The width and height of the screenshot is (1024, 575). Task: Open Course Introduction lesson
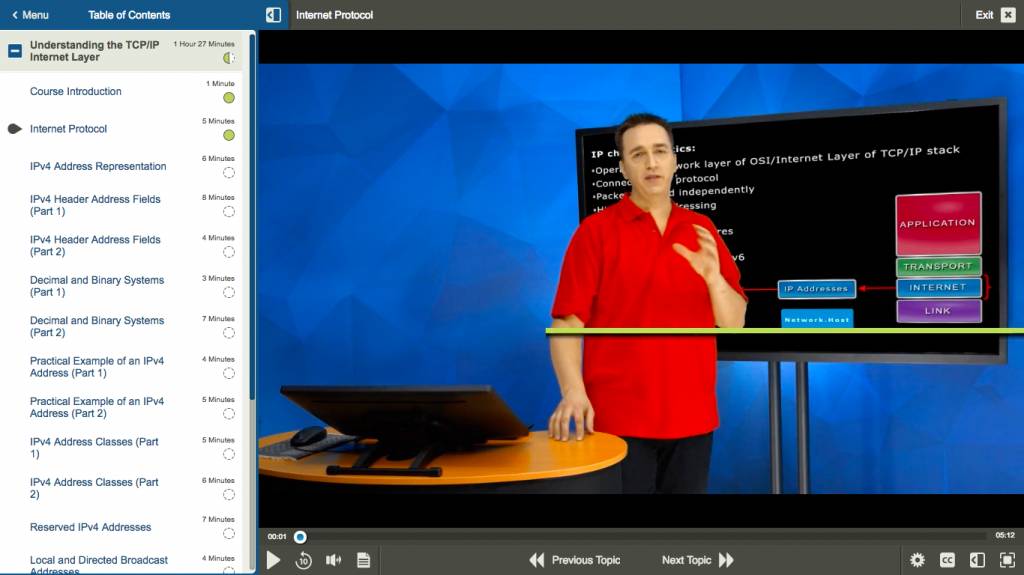point(76,91)
